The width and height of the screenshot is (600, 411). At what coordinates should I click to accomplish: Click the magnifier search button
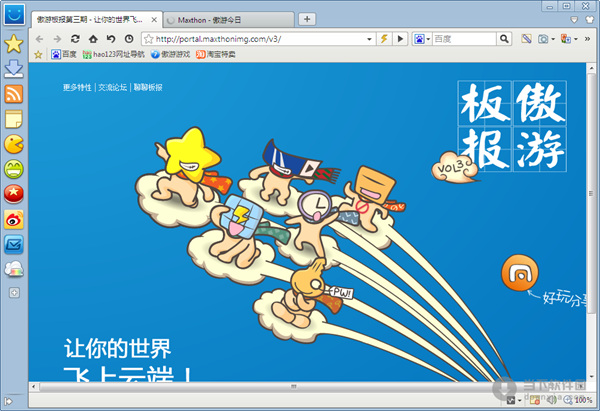504,39
